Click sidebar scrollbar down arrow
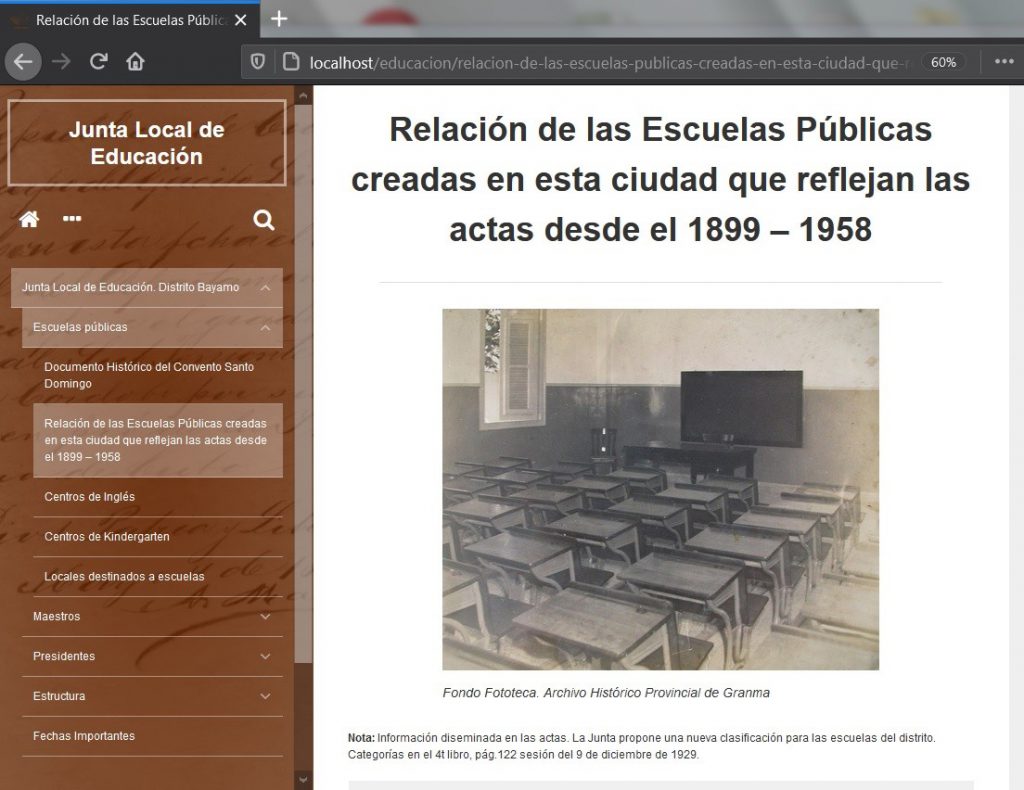The width and height of the screenshot is (1024, 790). pyautogui.click(x=303, y=780)
